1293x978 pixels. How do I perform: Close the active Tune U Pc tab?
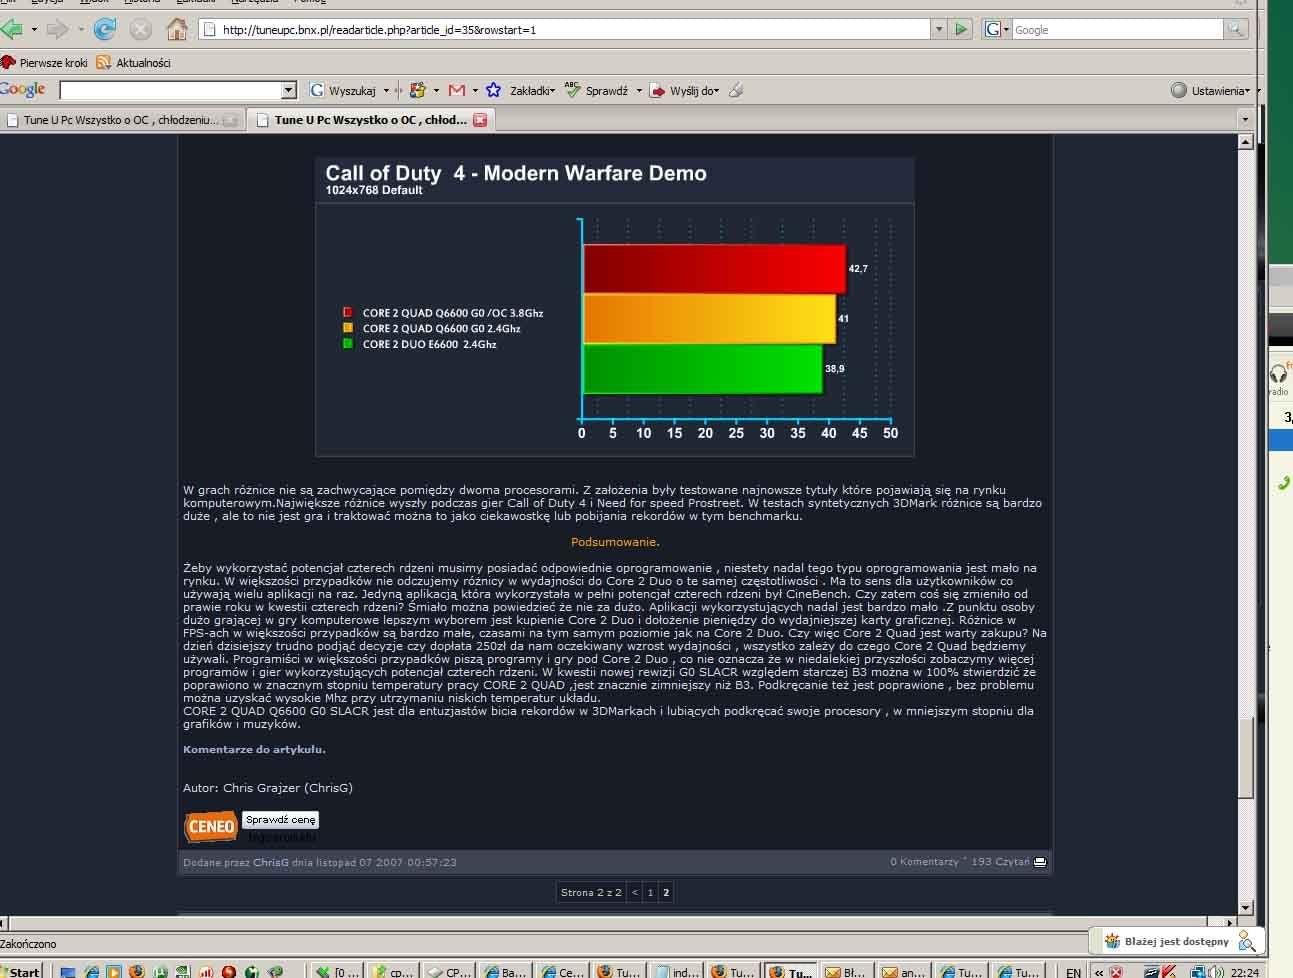click(x=480, y=120)
